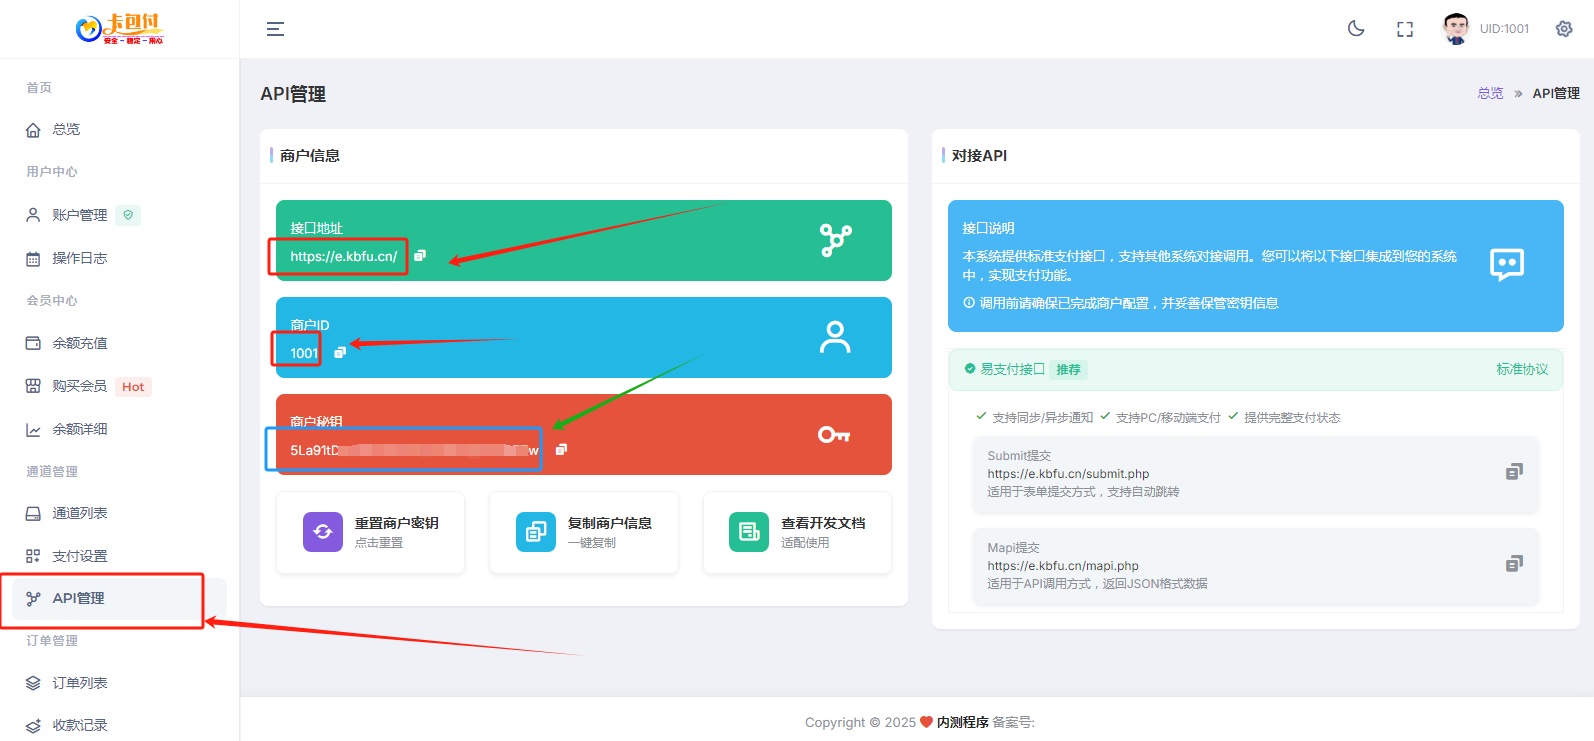Image resolution: width=1594 pixels, height=741 pixels.
Task: Go to 总览 in the sidebar
Action: pos(66,130)
